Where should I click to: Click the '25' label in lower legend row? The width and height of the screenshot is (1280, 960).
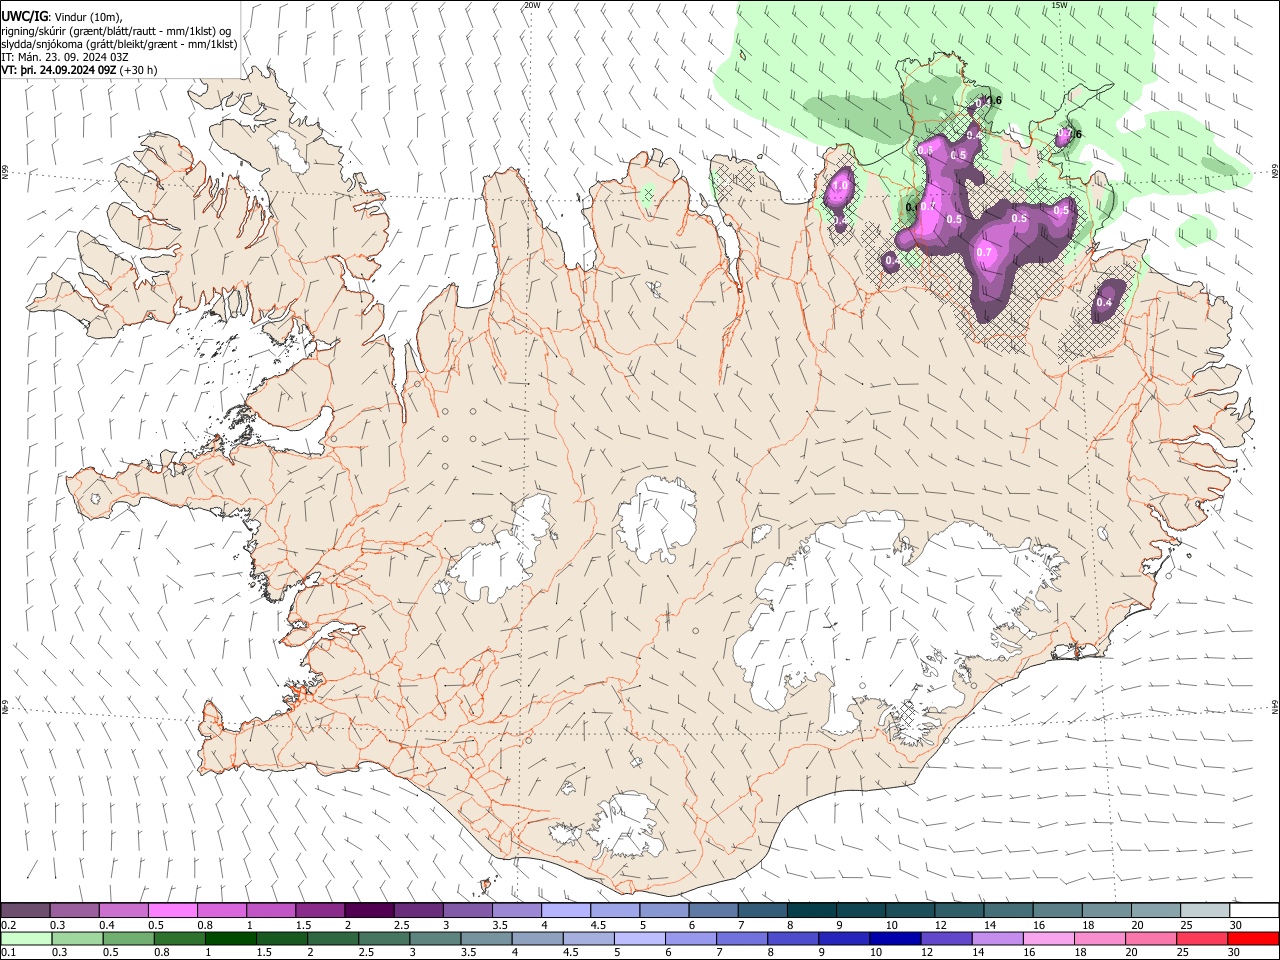1182,952
